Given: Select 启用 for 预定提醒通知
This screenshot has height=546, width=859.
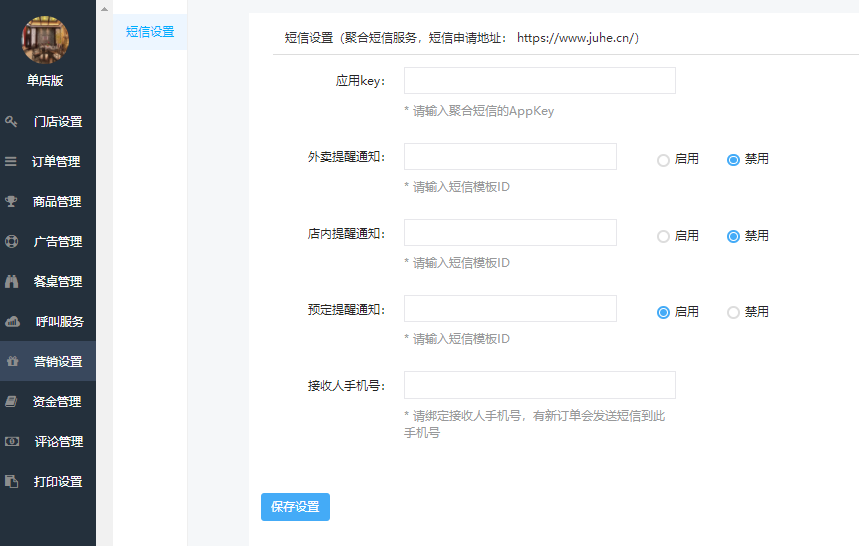Looking at the screenshot, I should pyautogui.click(x=663, y=312).
